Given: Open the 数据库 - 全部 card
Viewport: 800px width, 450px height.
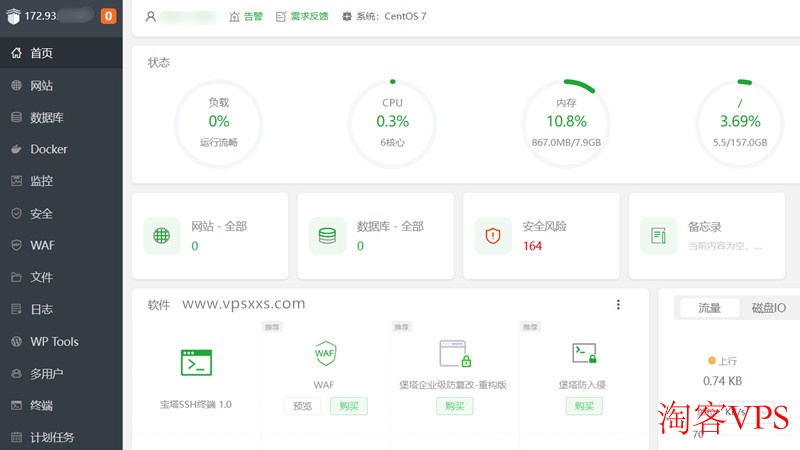Looking at the screenshot, I should [376, 236].
